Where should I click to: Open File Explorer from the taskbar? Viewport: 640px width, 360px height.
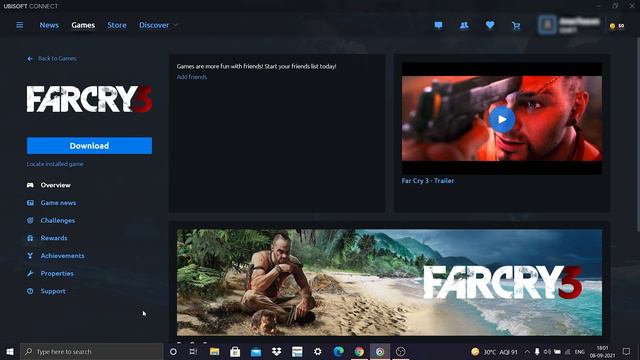[214, 351]
